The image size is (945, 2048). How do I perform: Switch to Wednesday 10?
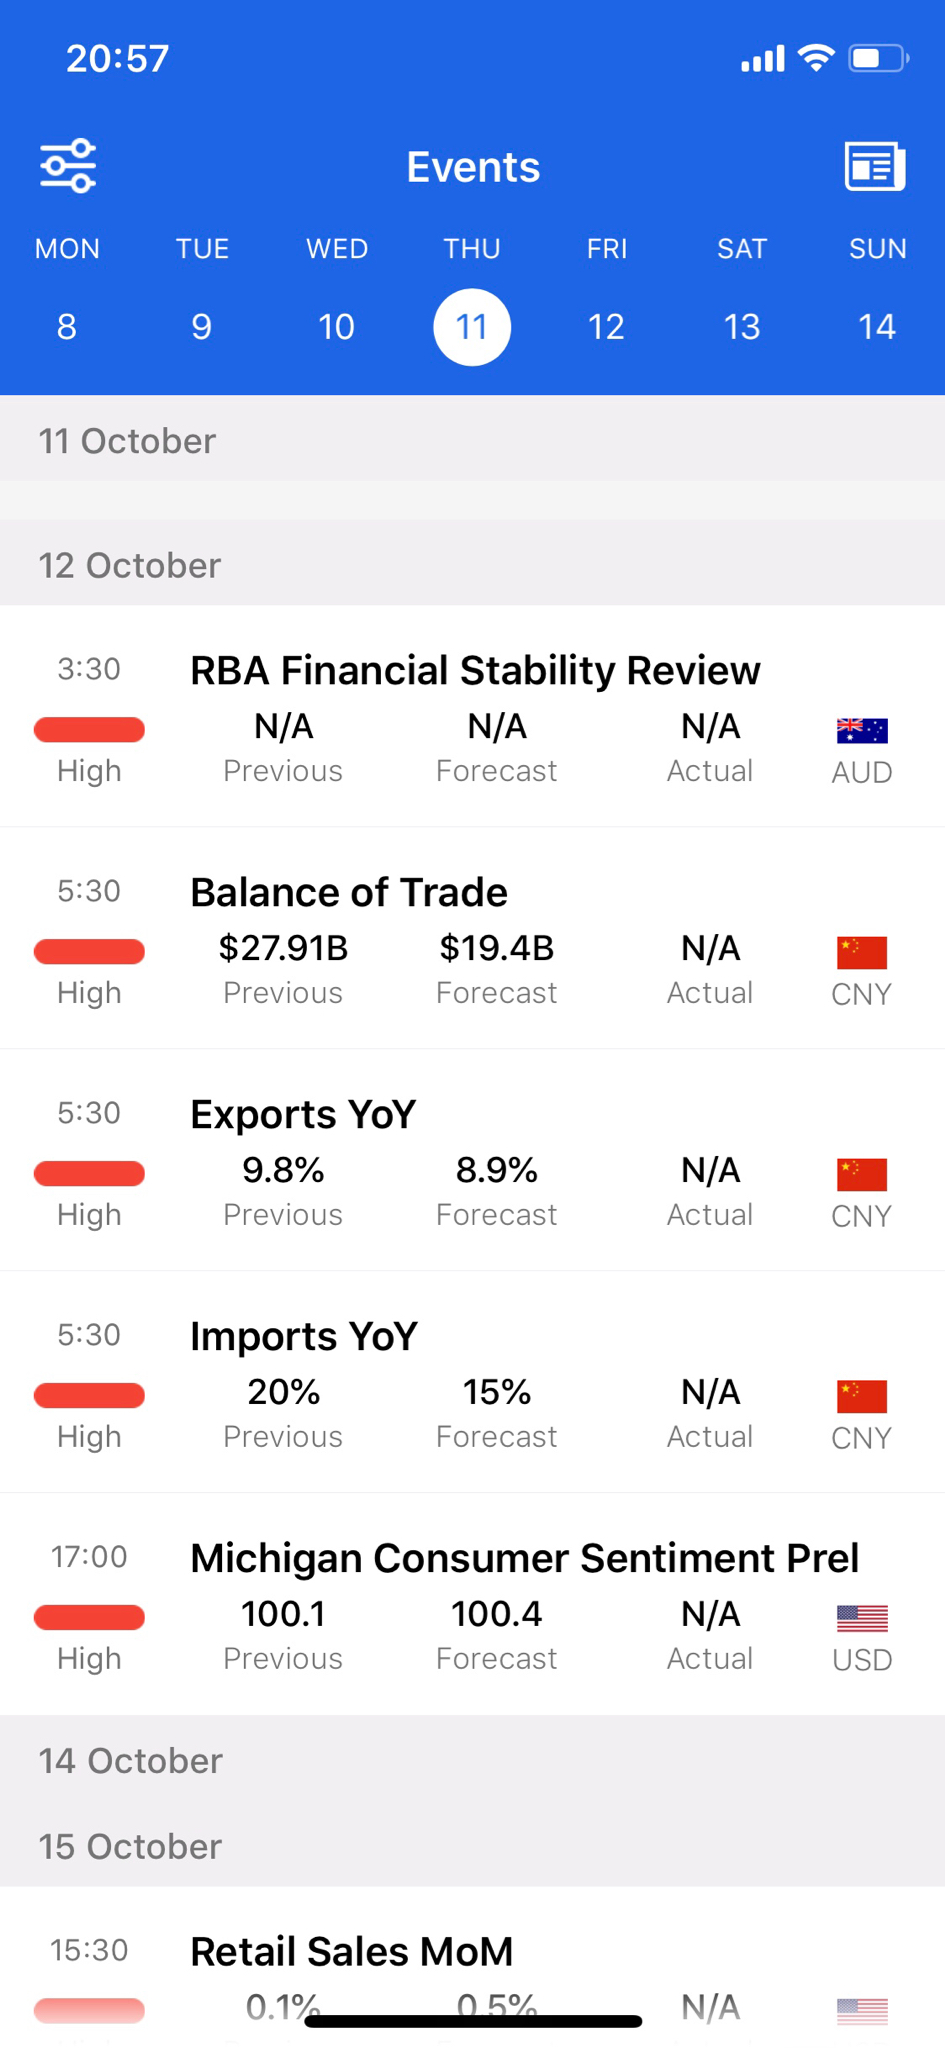337,327
